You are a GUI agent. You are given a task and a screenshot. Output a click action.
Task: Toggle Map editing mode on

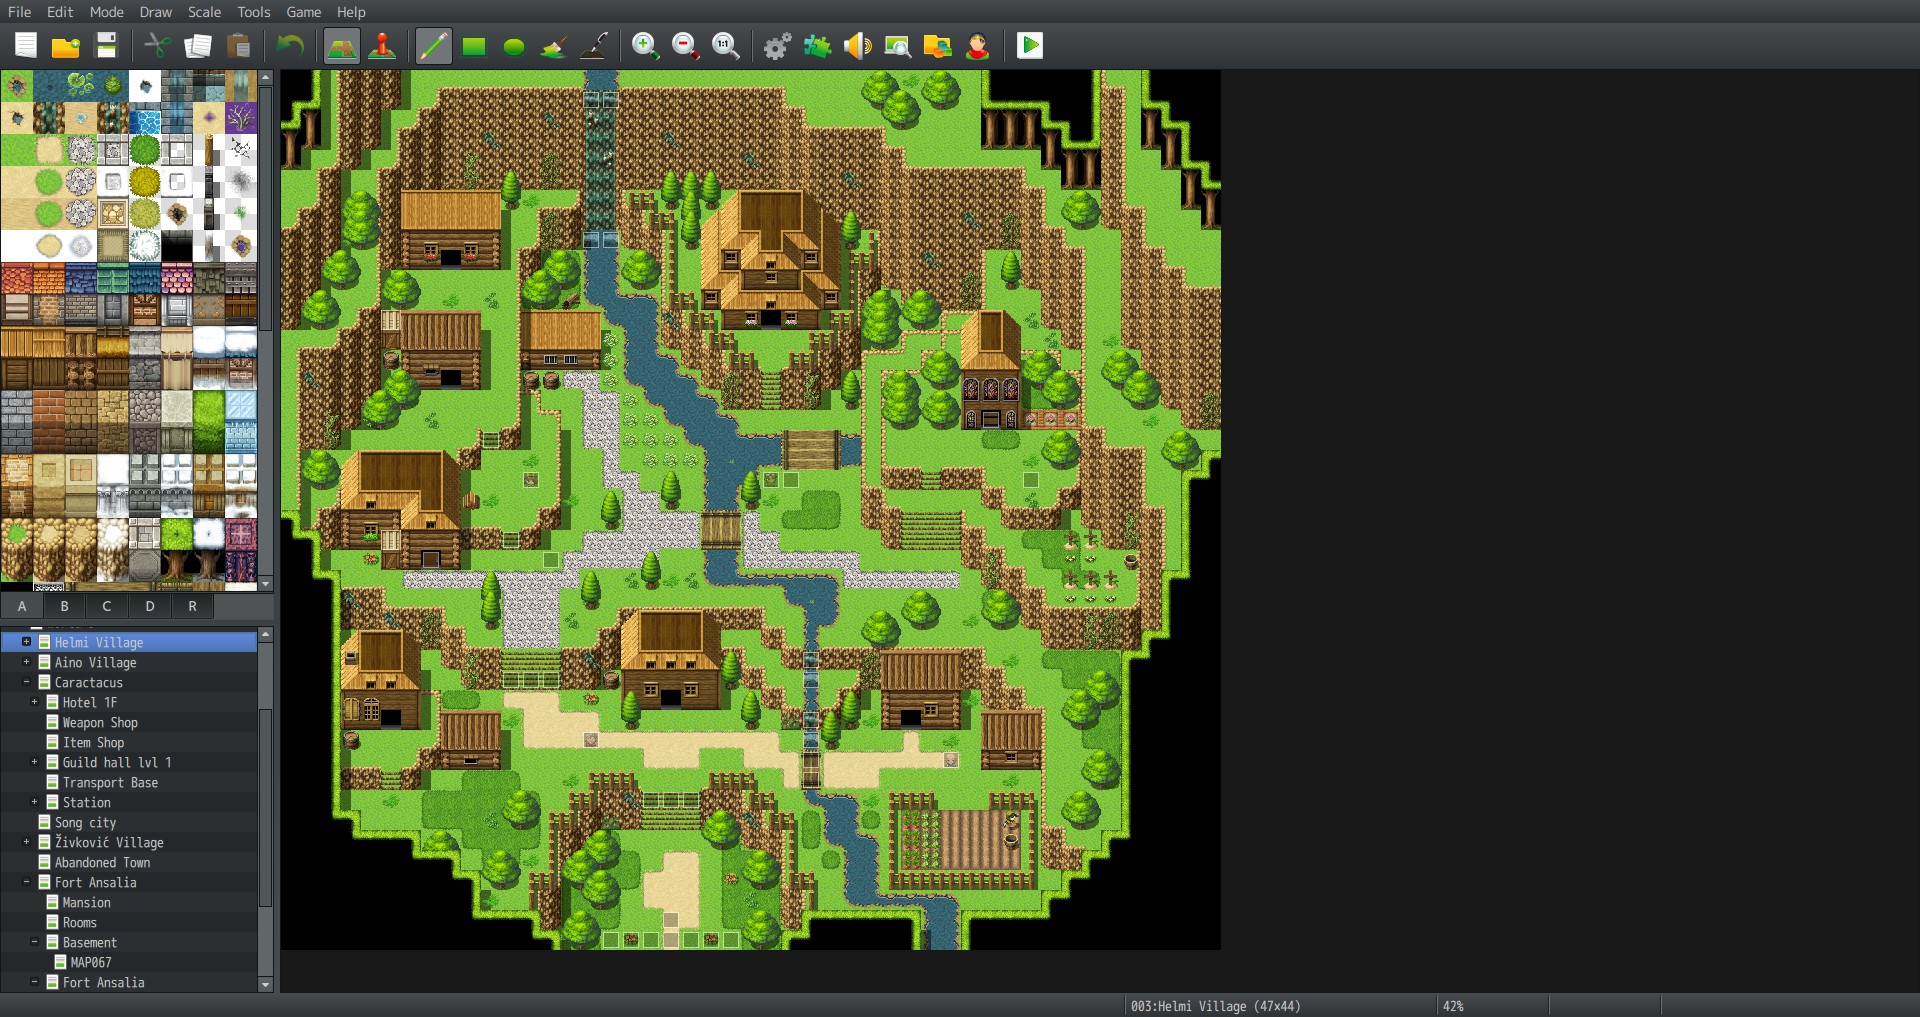pos(341,45)
